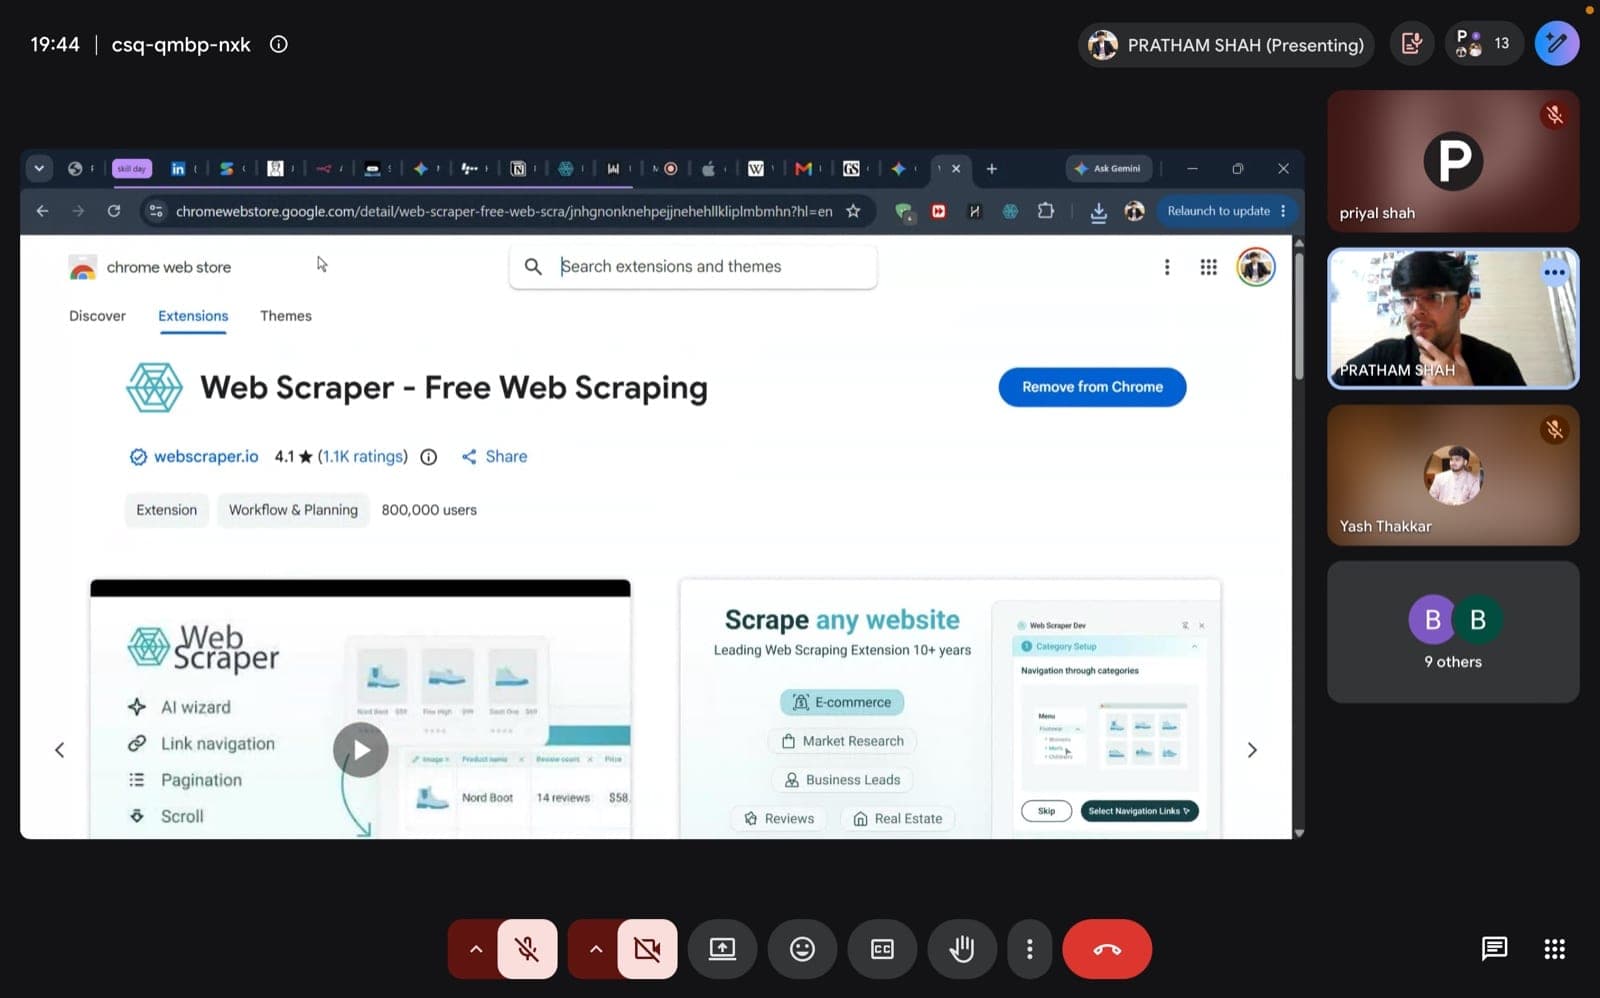Open the red extension icon in toolbar

point(938,211)
